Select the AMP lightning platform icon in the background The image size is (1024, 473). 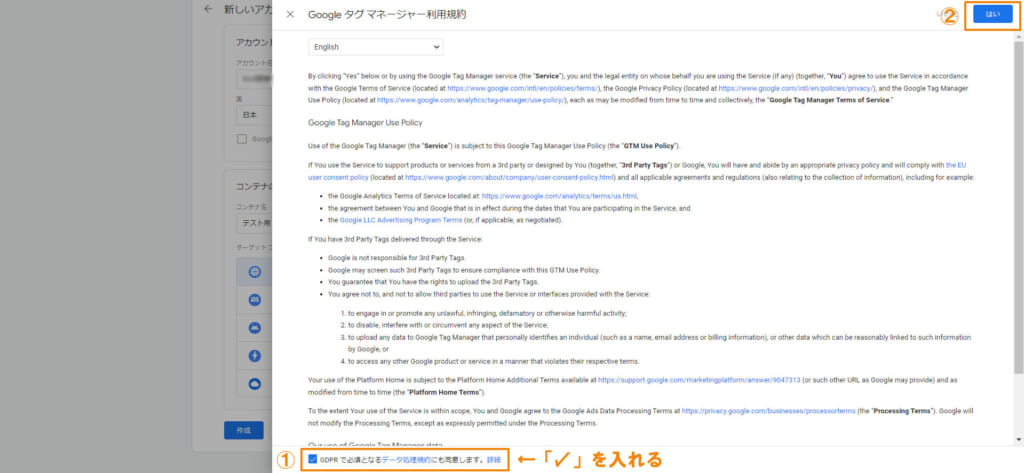pyautogui.click(x=255, y=356)
